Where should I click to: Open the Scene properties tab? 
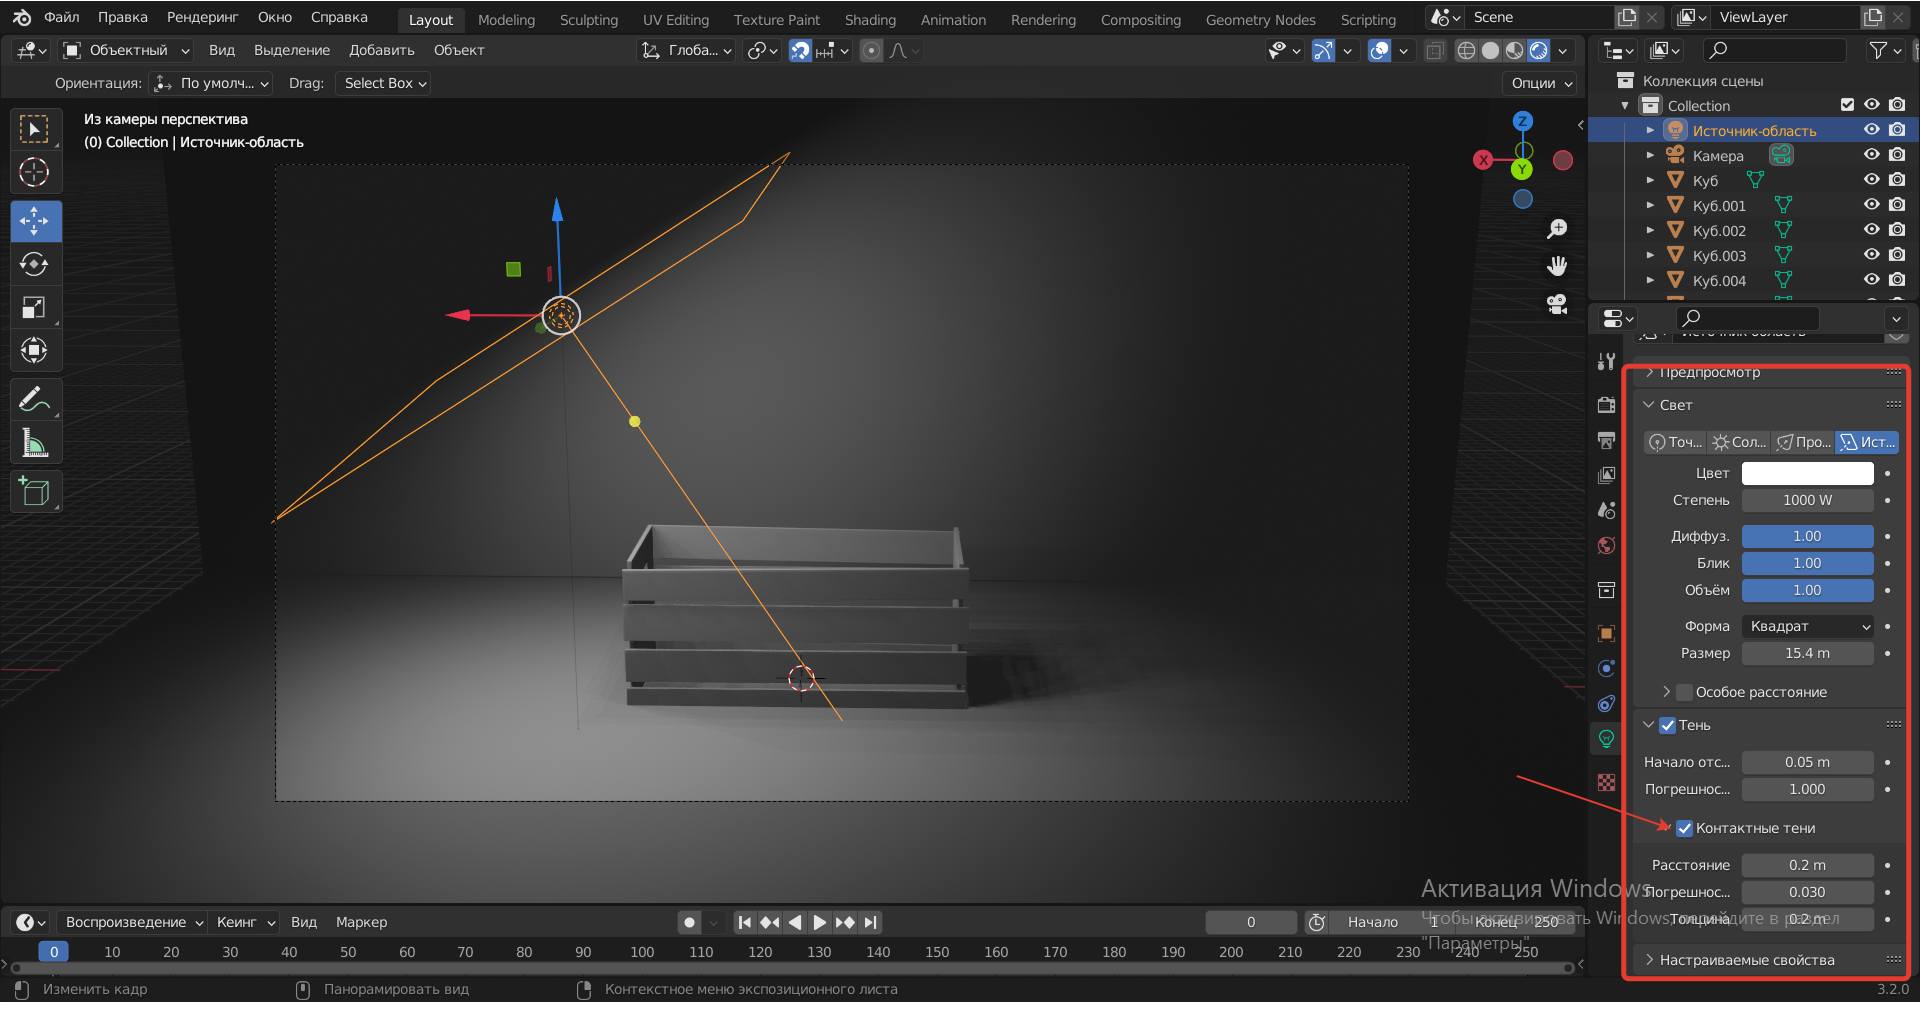[x=1606, y=510]
